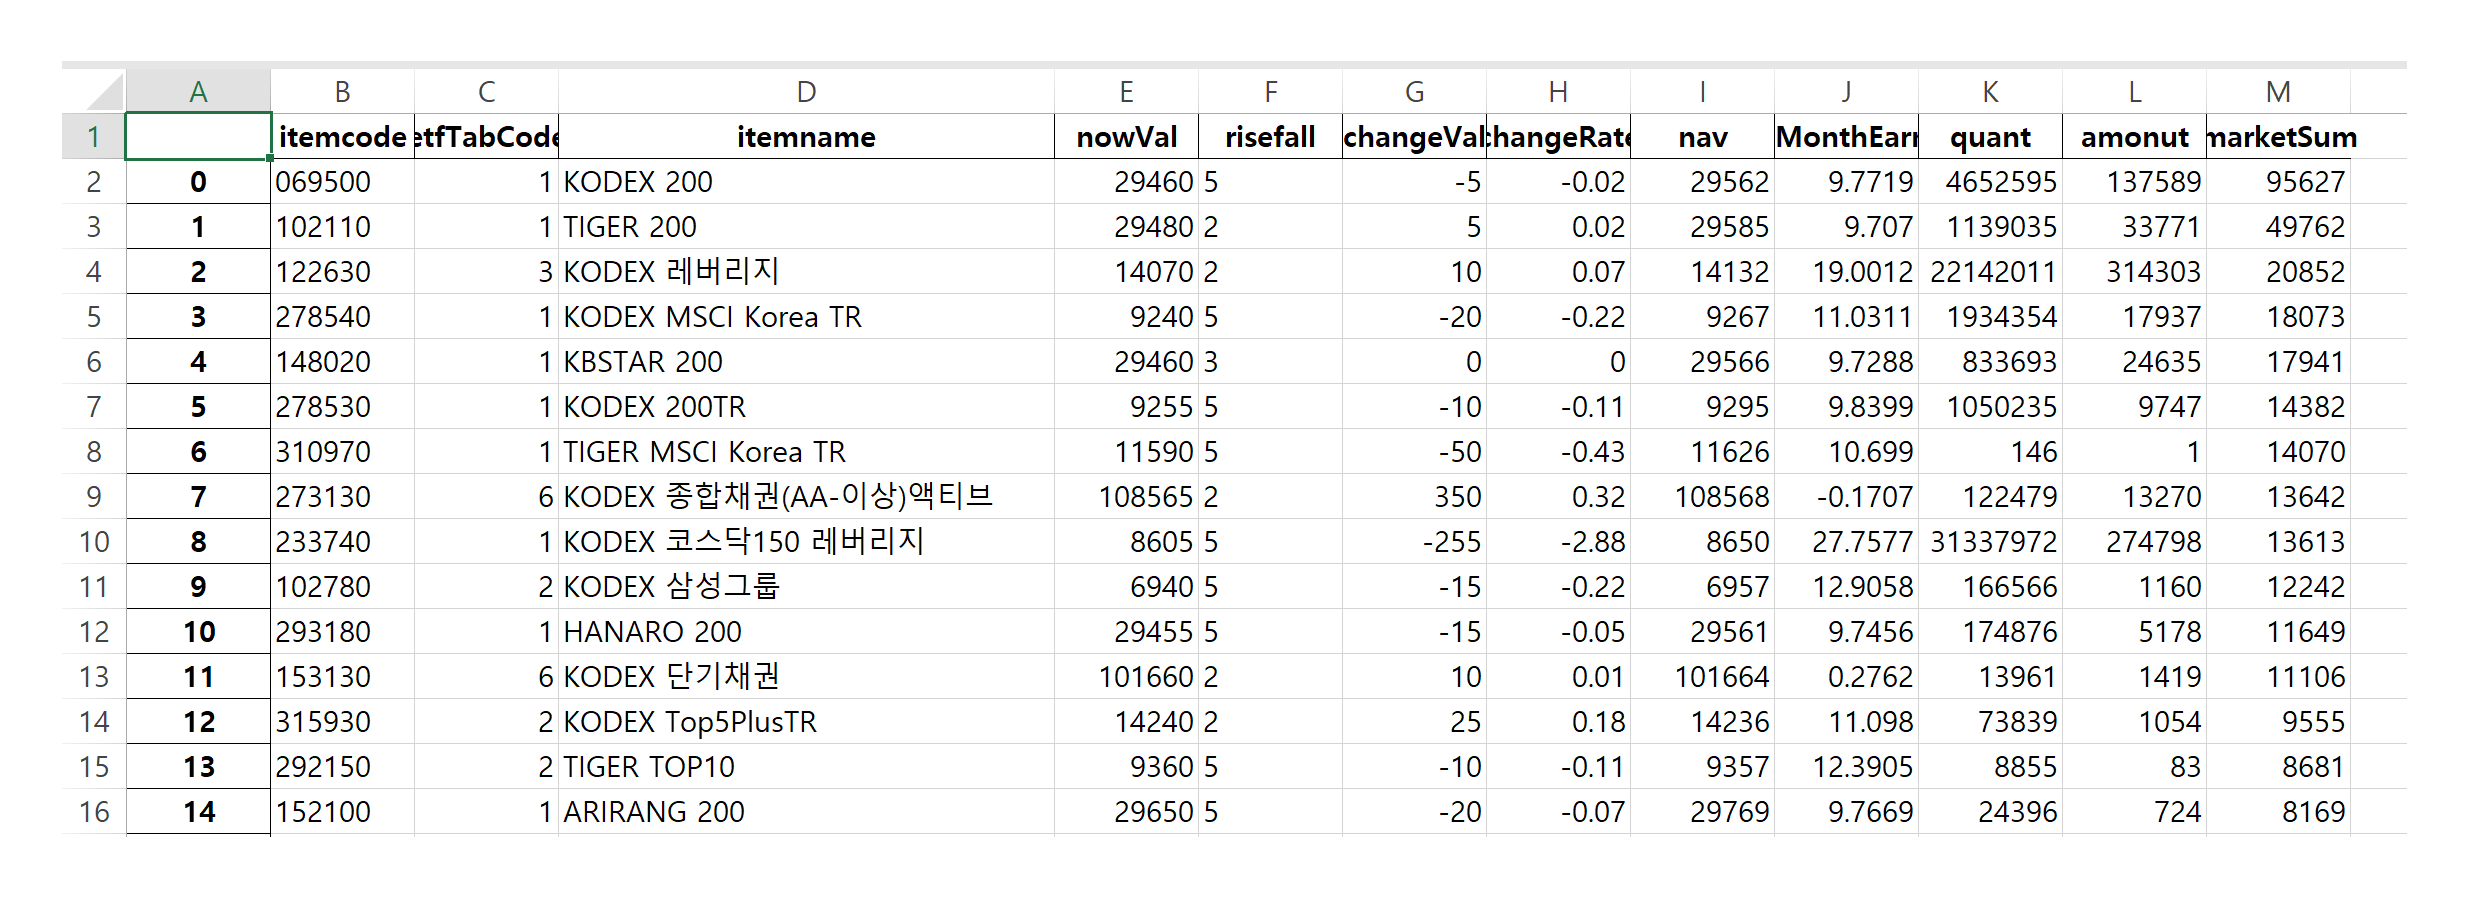The width and height of the screenshot is (2491, 900).
Task: Select the cell 'KODEX 레버리지'
Action: (806, 272)
